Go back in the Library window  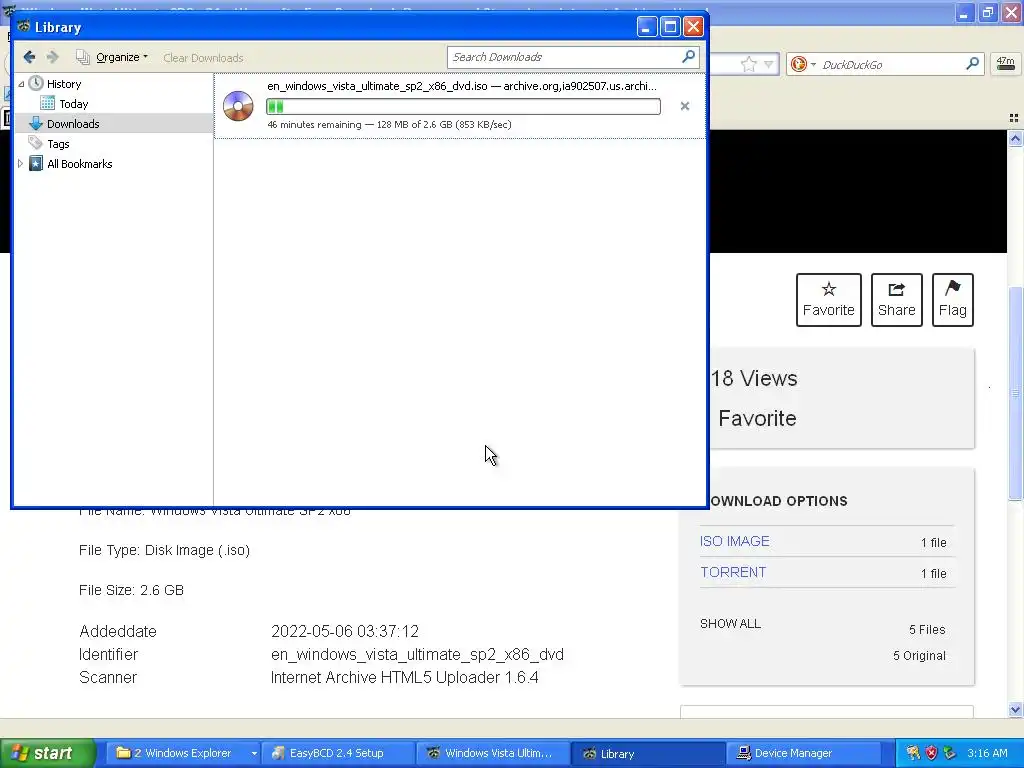29,57
